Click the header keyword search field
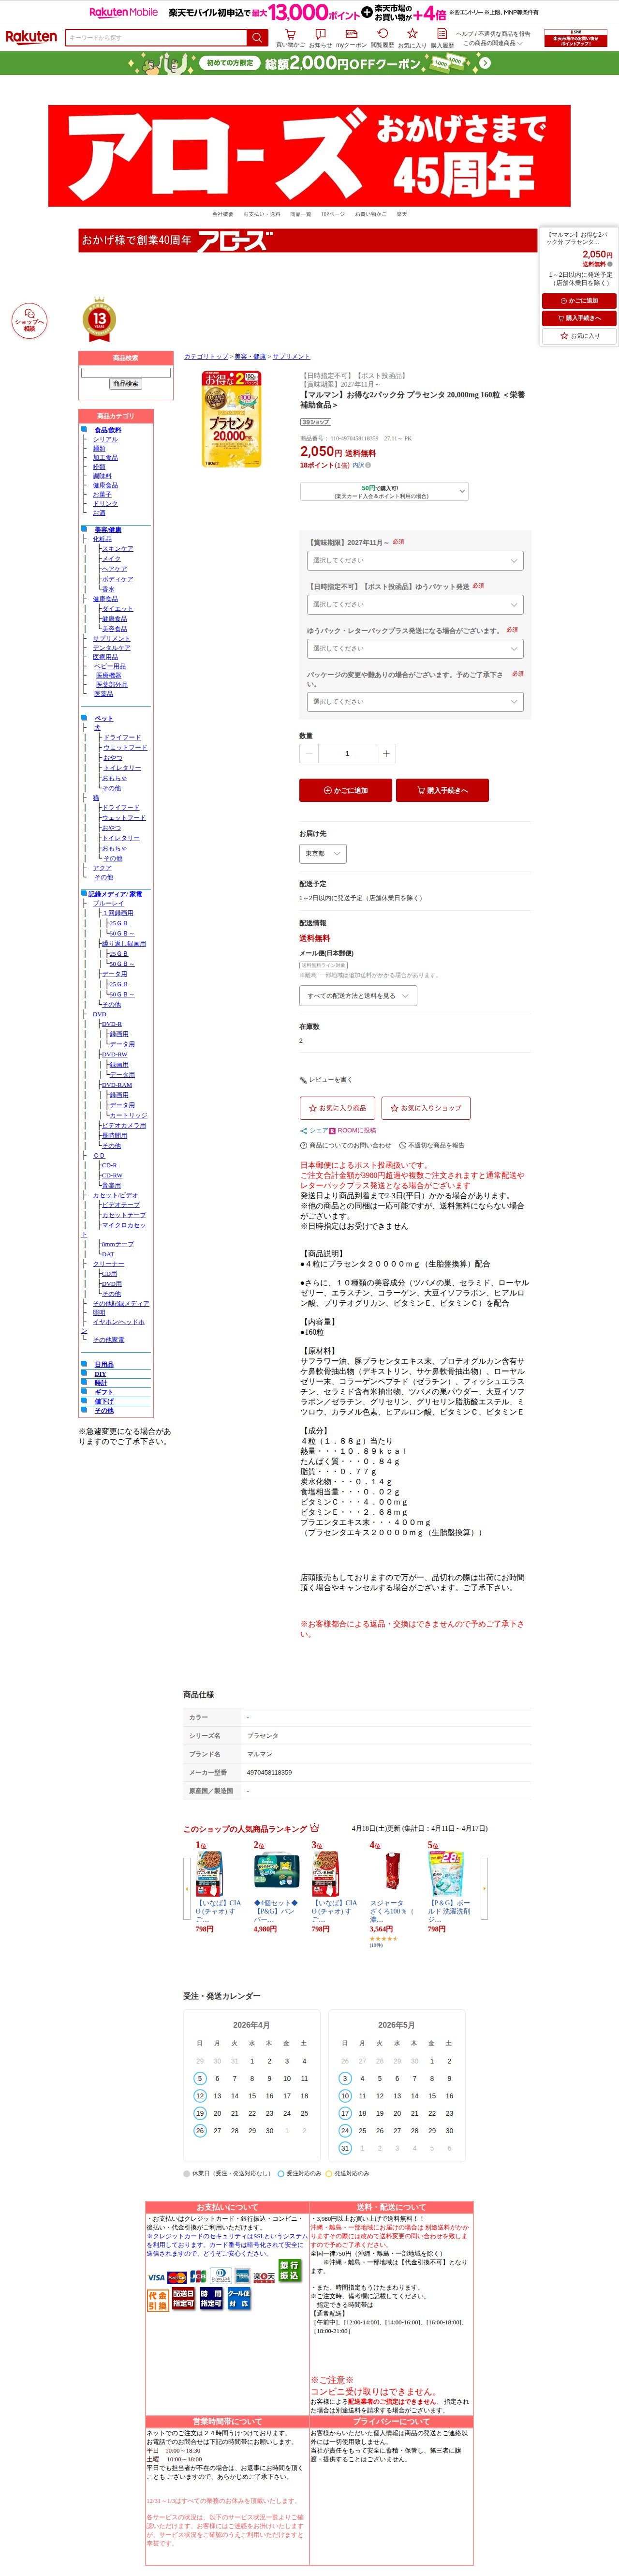Screen dimensions: 619x2576 (x=156, y=38)
